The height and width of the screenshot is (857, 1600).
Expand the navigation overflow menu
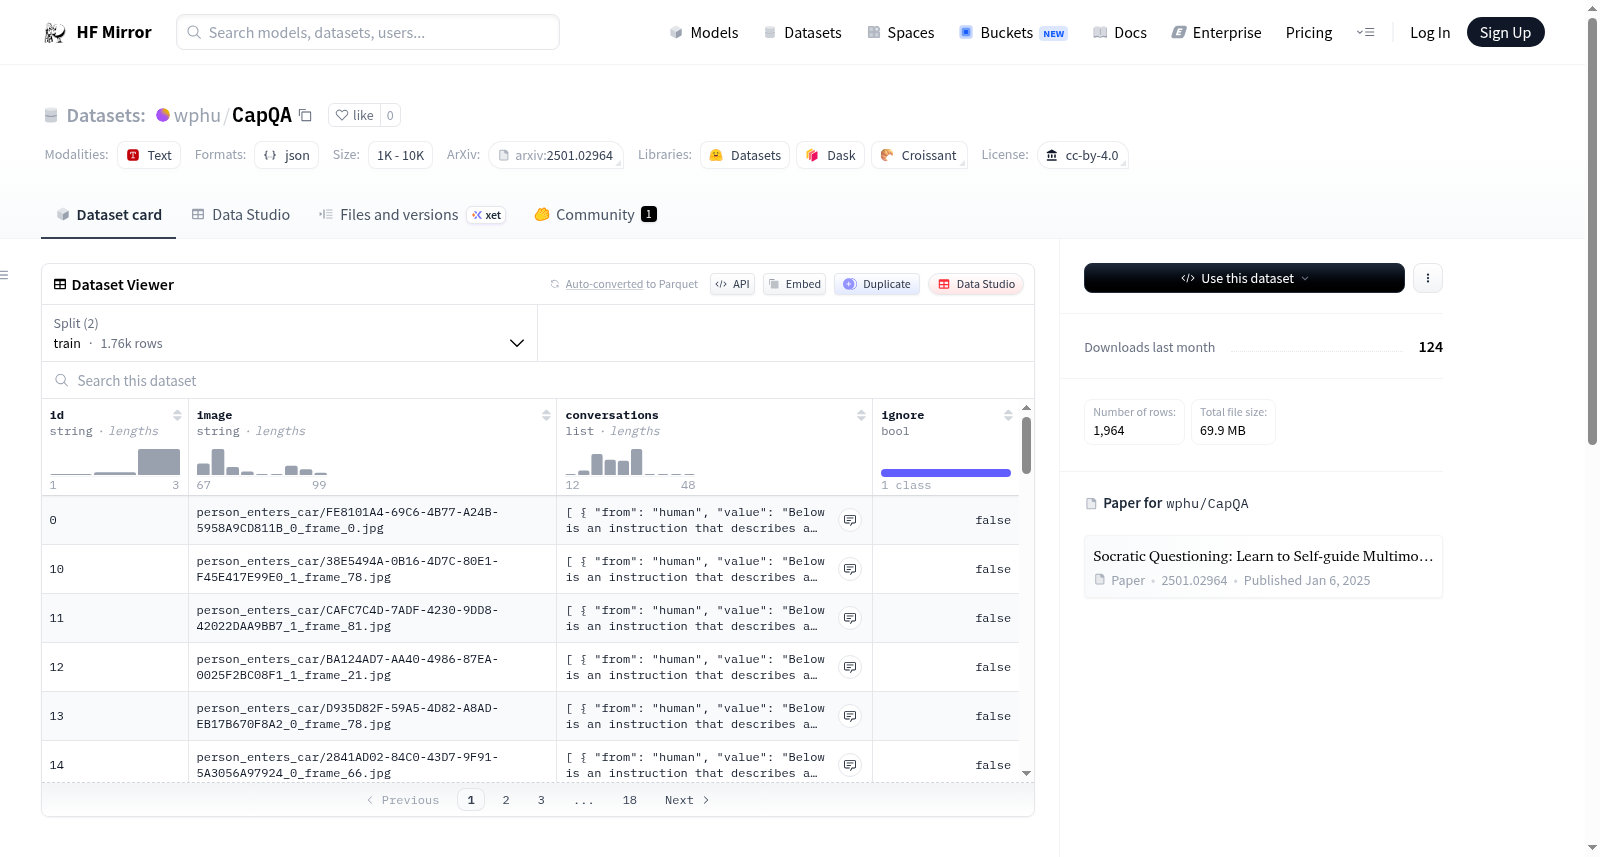tap(1365, 33)
